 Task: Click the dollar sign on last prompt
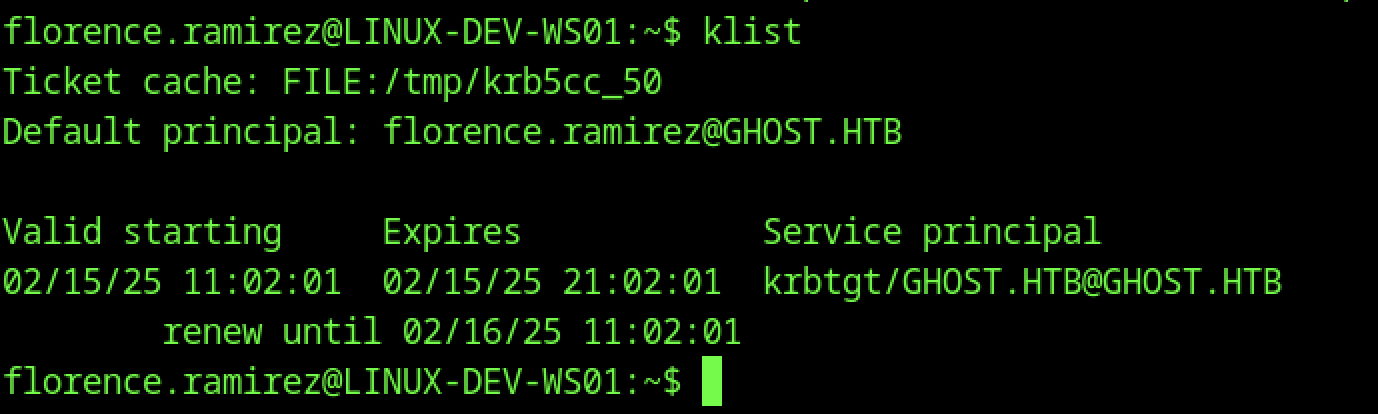point(672,381)
